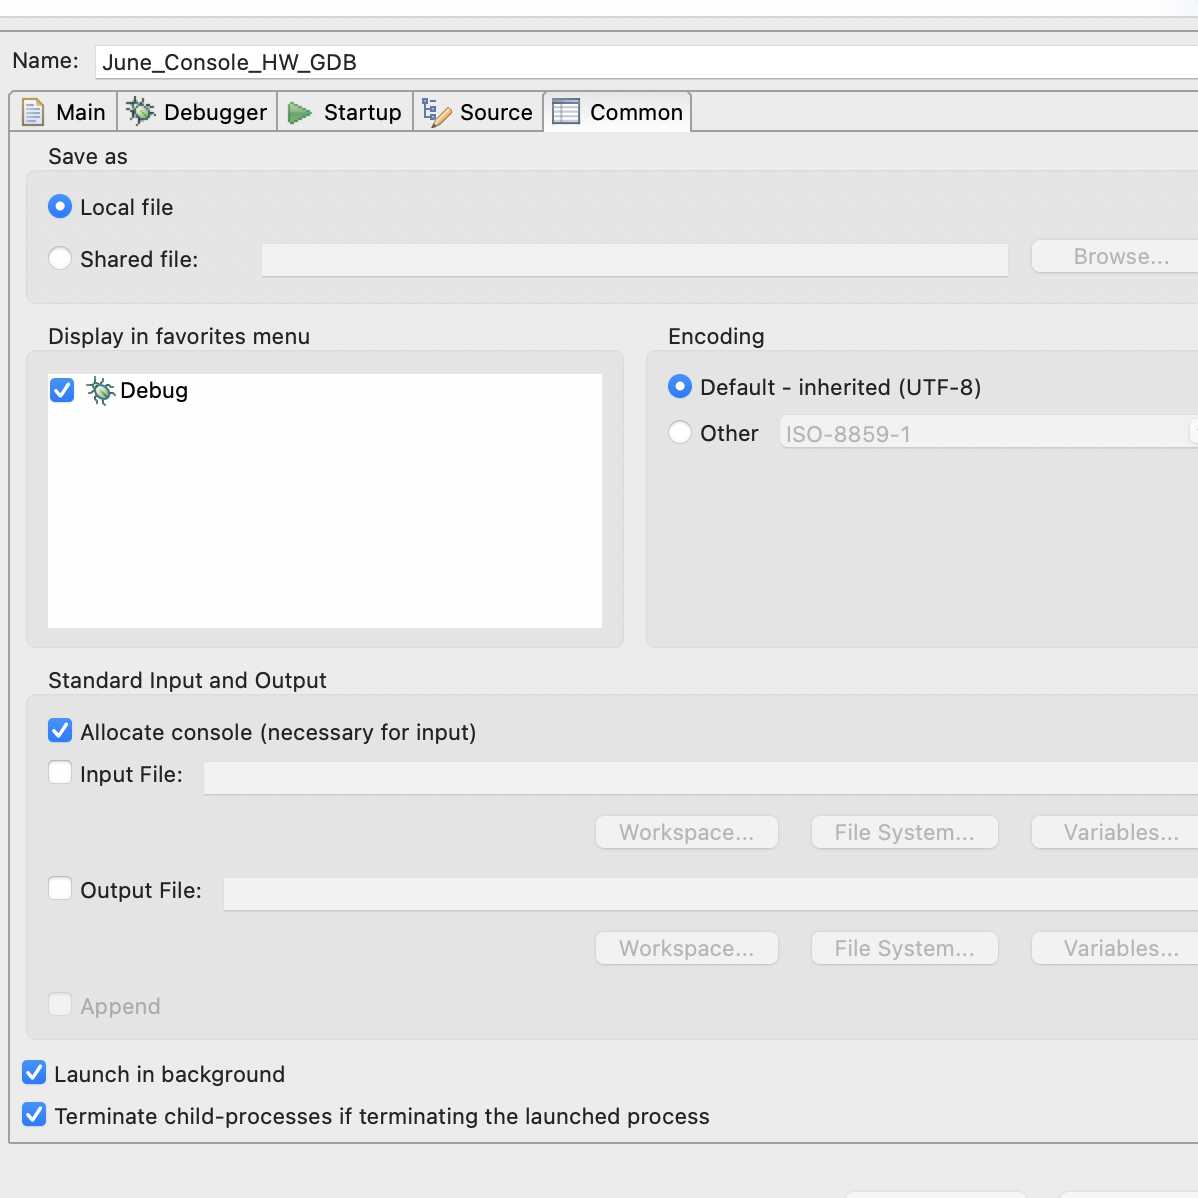Click the Input File path field

tap(701, 778)
